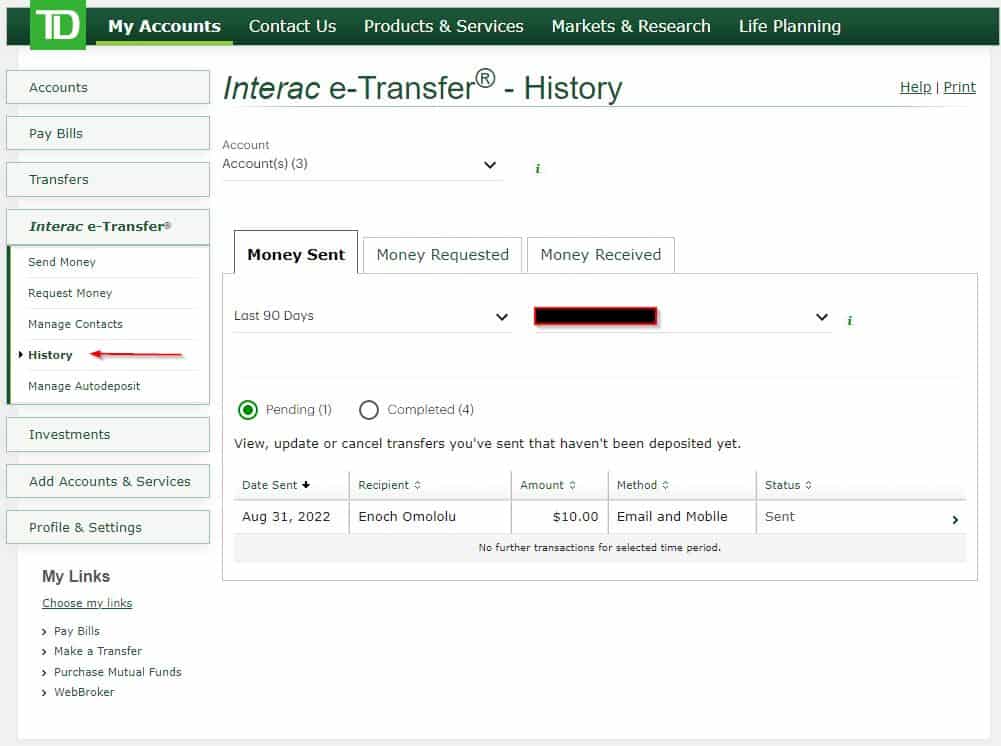Viewport: 1001px width, 746px height.
Task: Click the info icon beside redacted dropdown
Action: coord(849,320)
